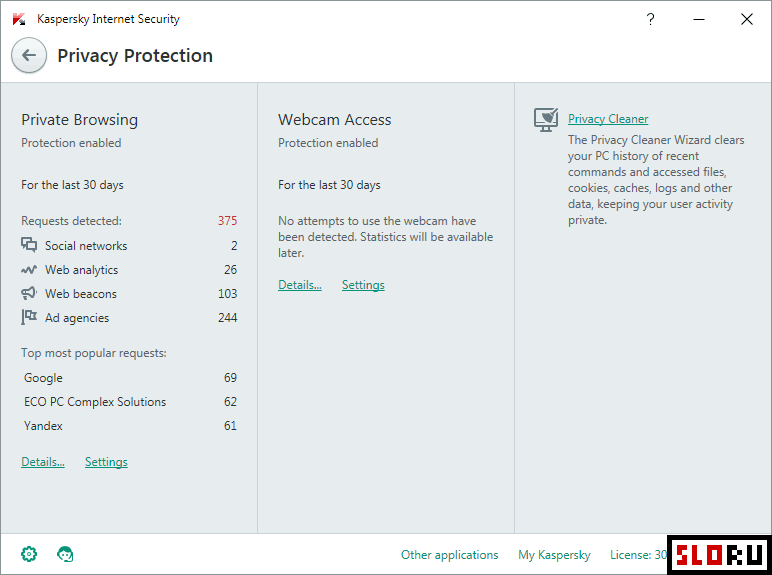Viewport: 772px width, 575px height.
Task: Click the Yandex count 61
Action: pyautogui.click(x=230, y=426)
